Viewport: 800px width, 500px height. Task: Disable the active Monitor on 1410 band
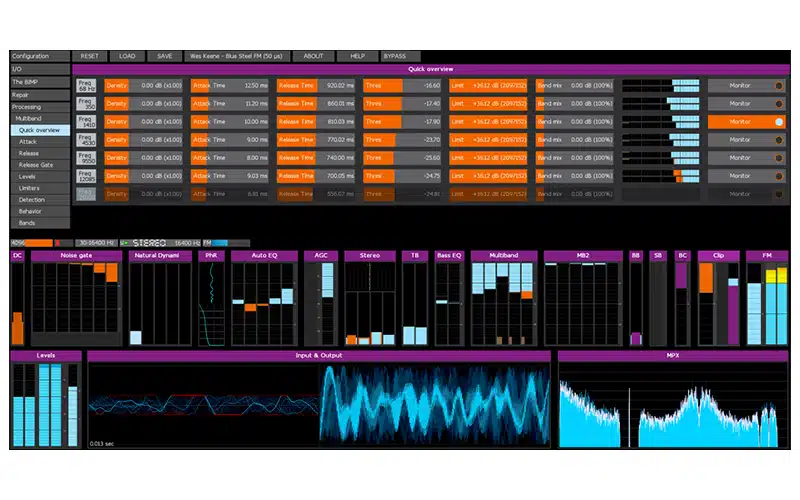746,121
